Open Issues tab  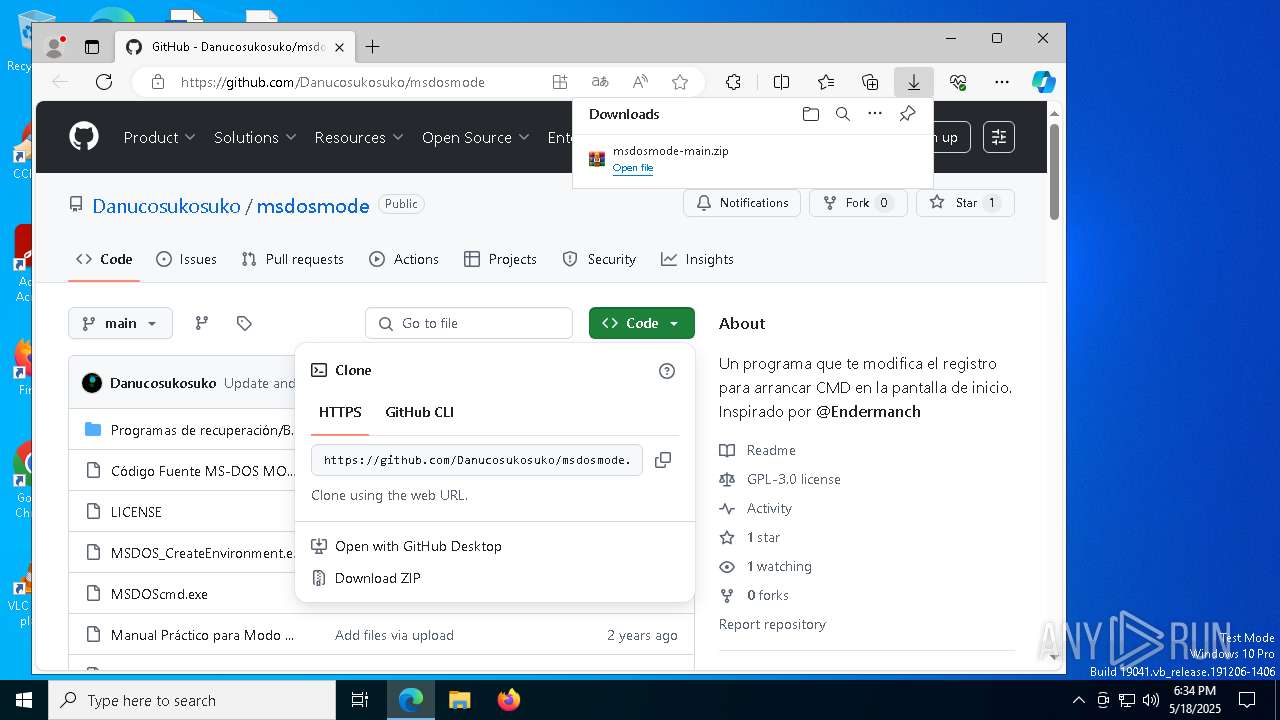pyautogui.click(x=187, y=259)
